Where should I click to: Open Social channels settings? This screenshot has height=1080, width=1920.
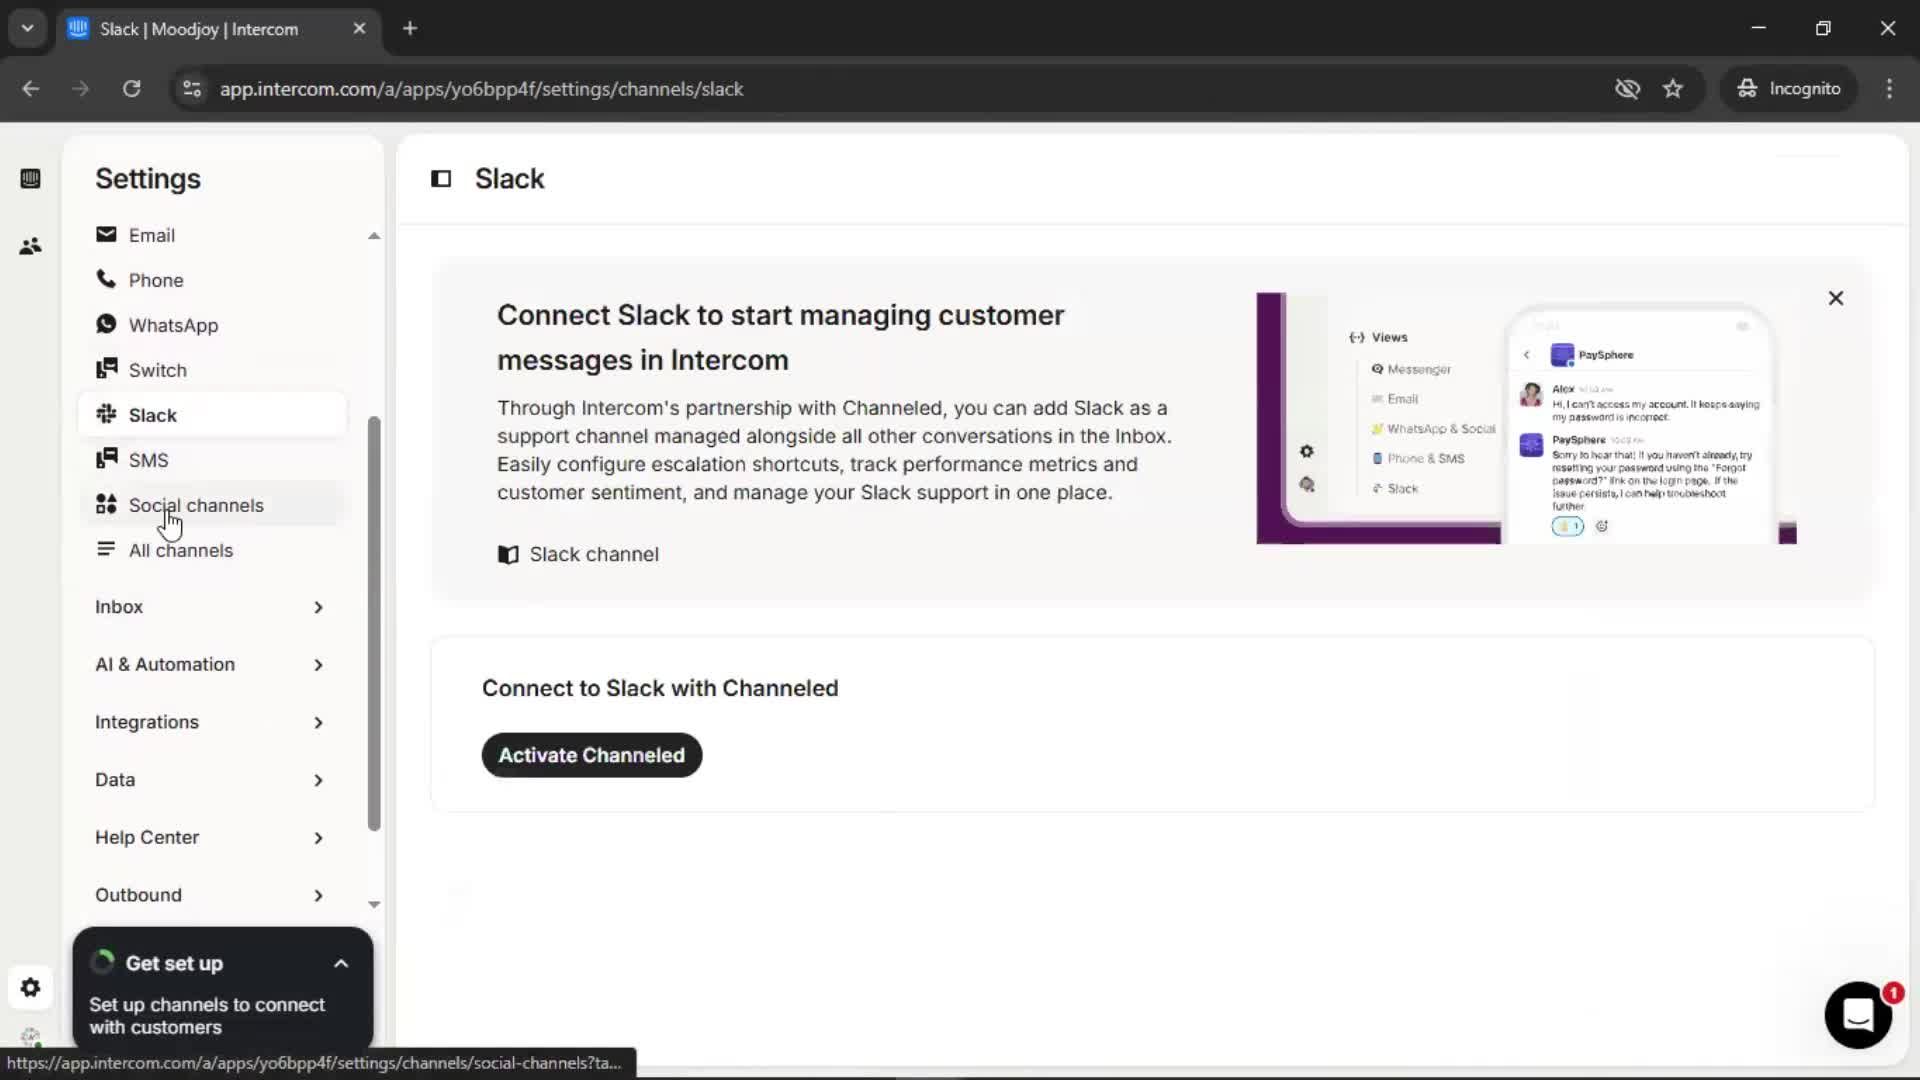point(212,505)
